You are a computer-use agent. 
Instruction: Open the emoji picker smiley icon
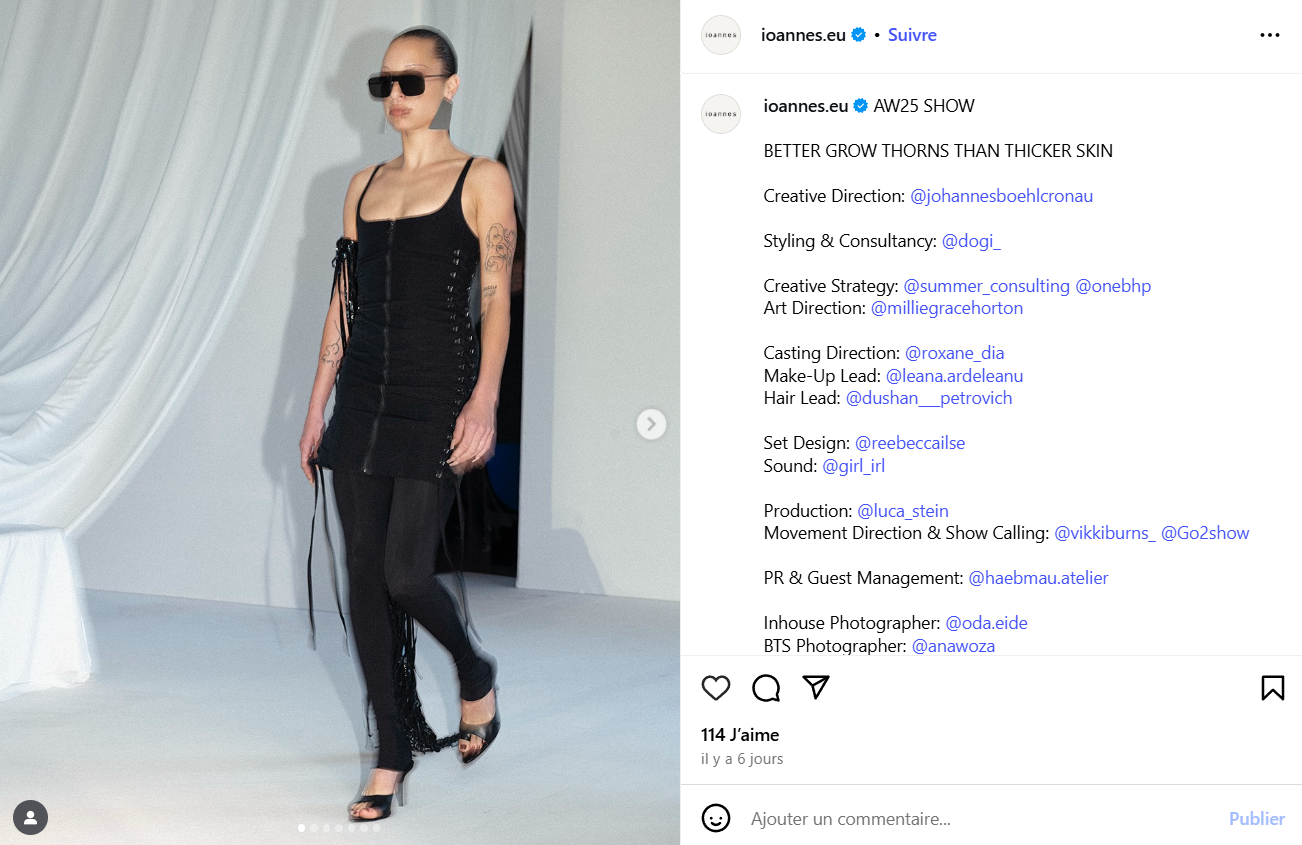click(716, 818)
